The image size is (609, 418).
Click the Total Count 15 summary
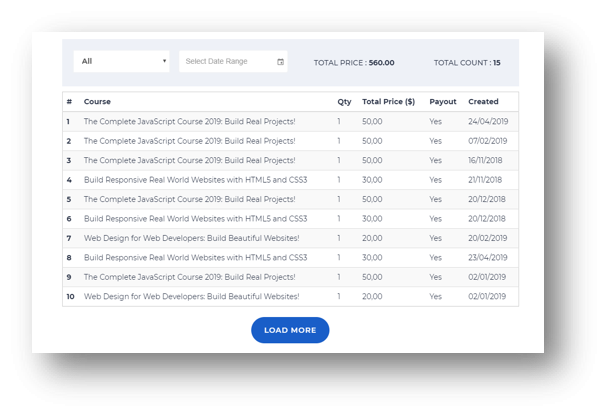pos(467,62)
